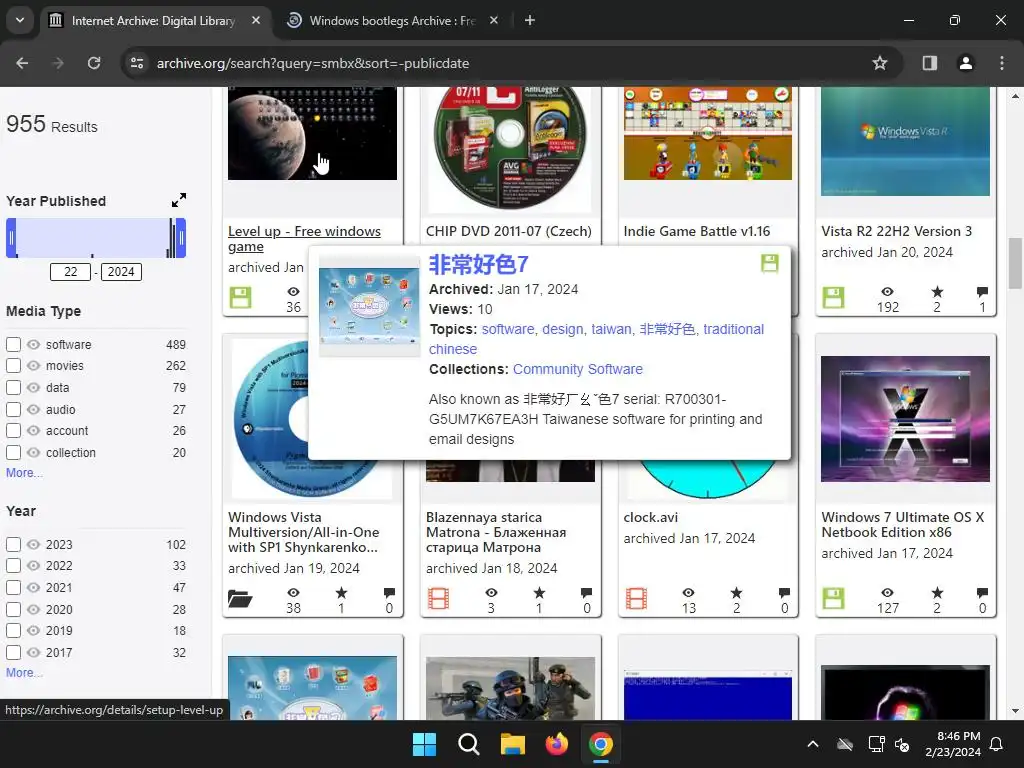The height and width of the screenshot is (768, 1024).
Task: Hide 2017 results with eye icon
Action: pyautogui.click(x=33, y=652)
